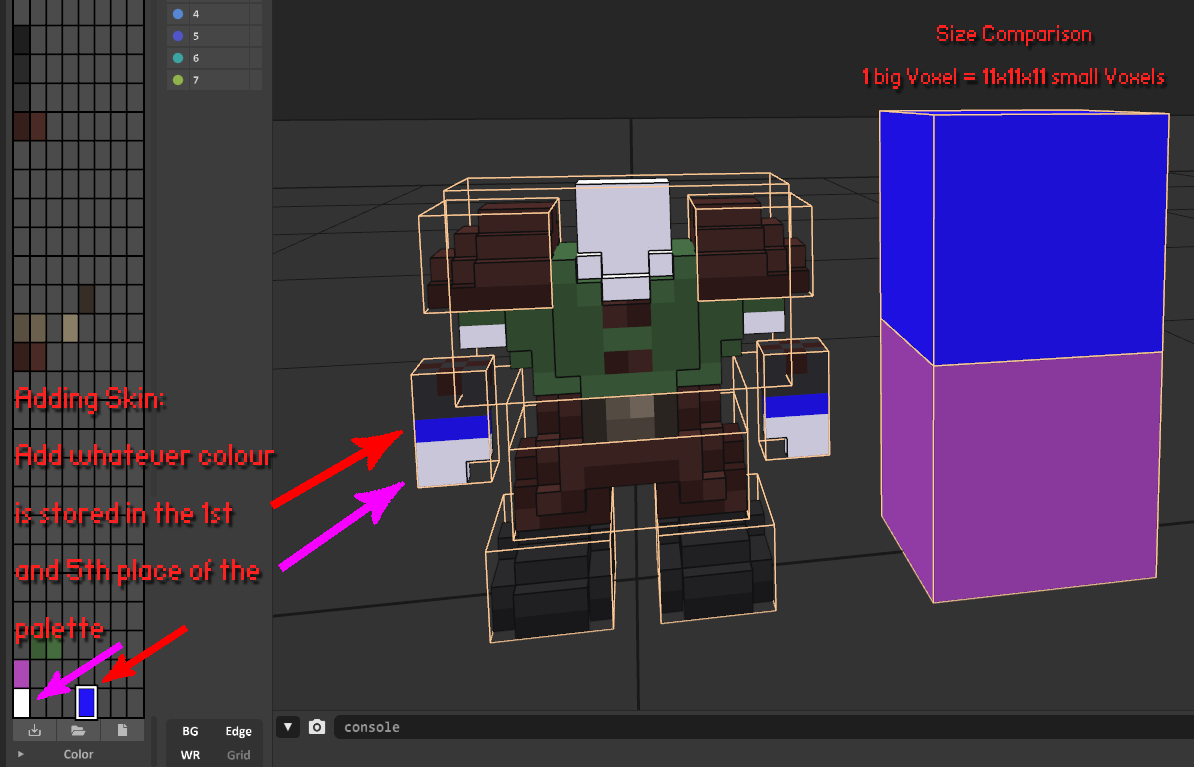
Task: Toggle the Edge display option
Action: tap(238, 732)
